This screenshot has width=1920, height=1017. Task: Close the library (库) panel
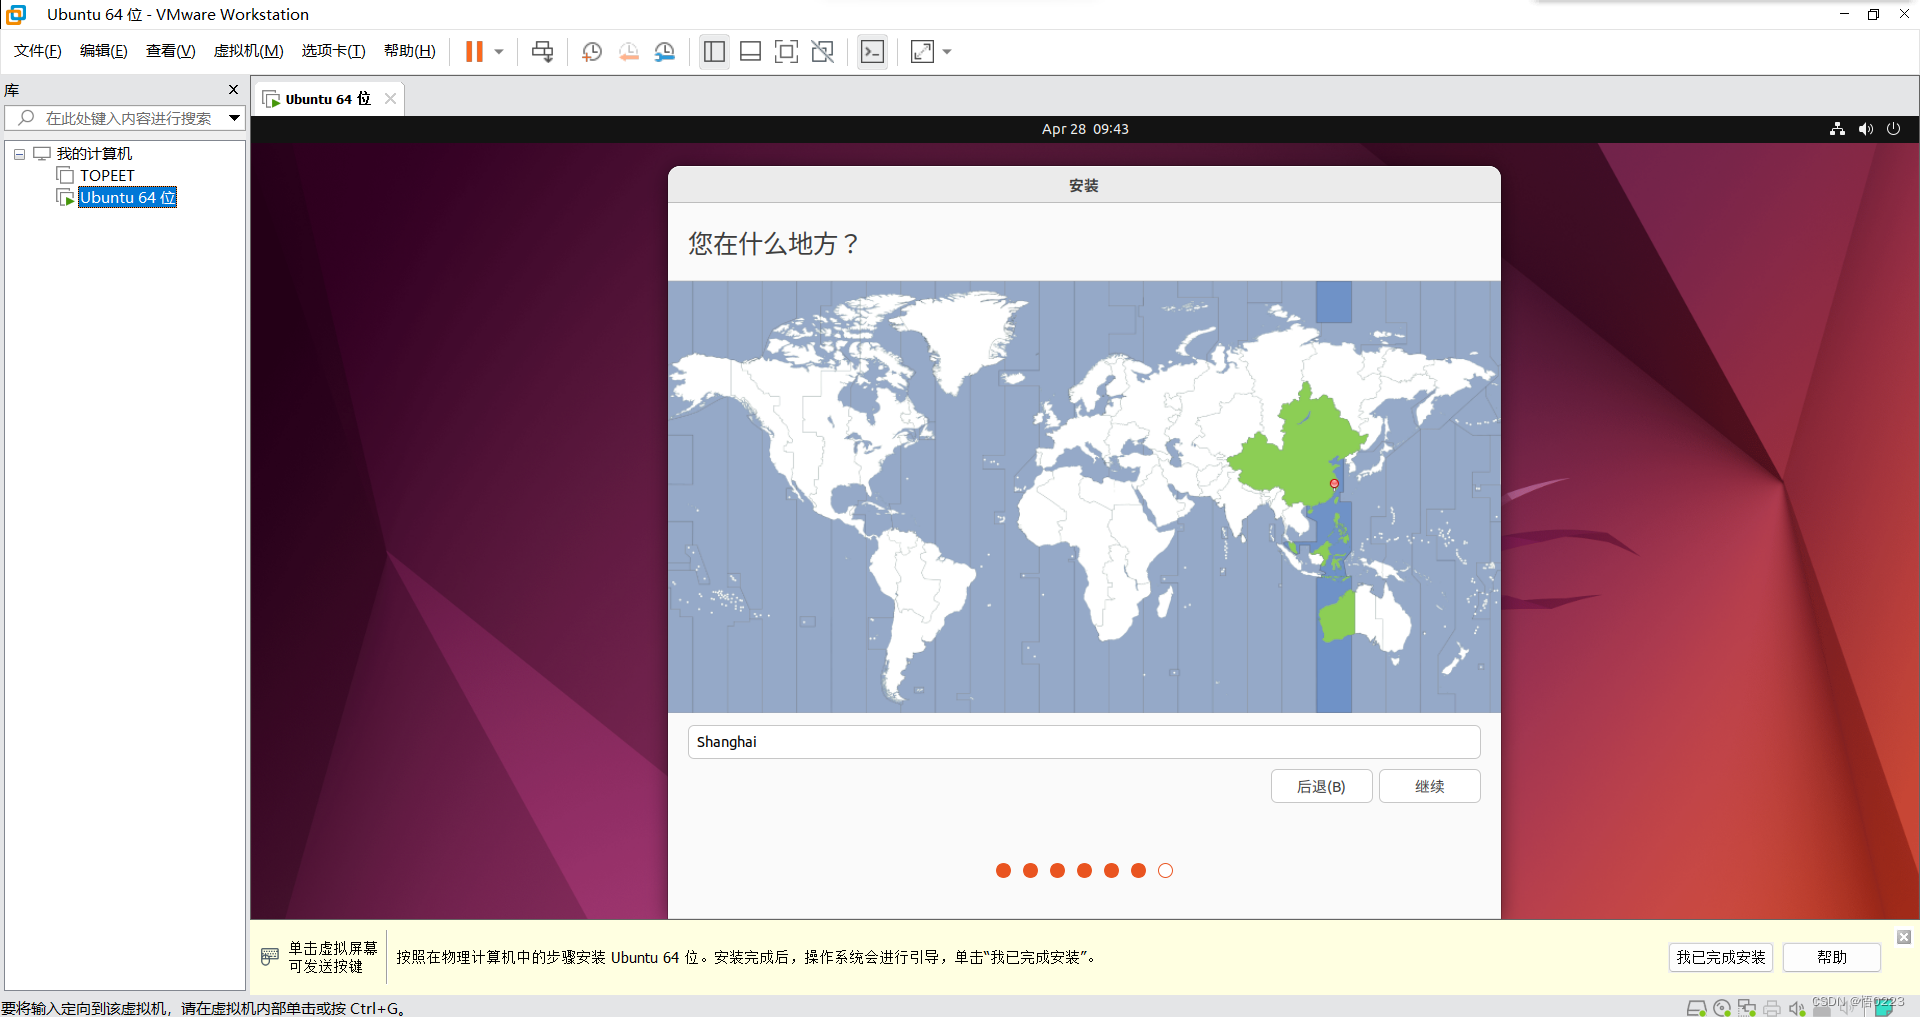tap(233, 90)
